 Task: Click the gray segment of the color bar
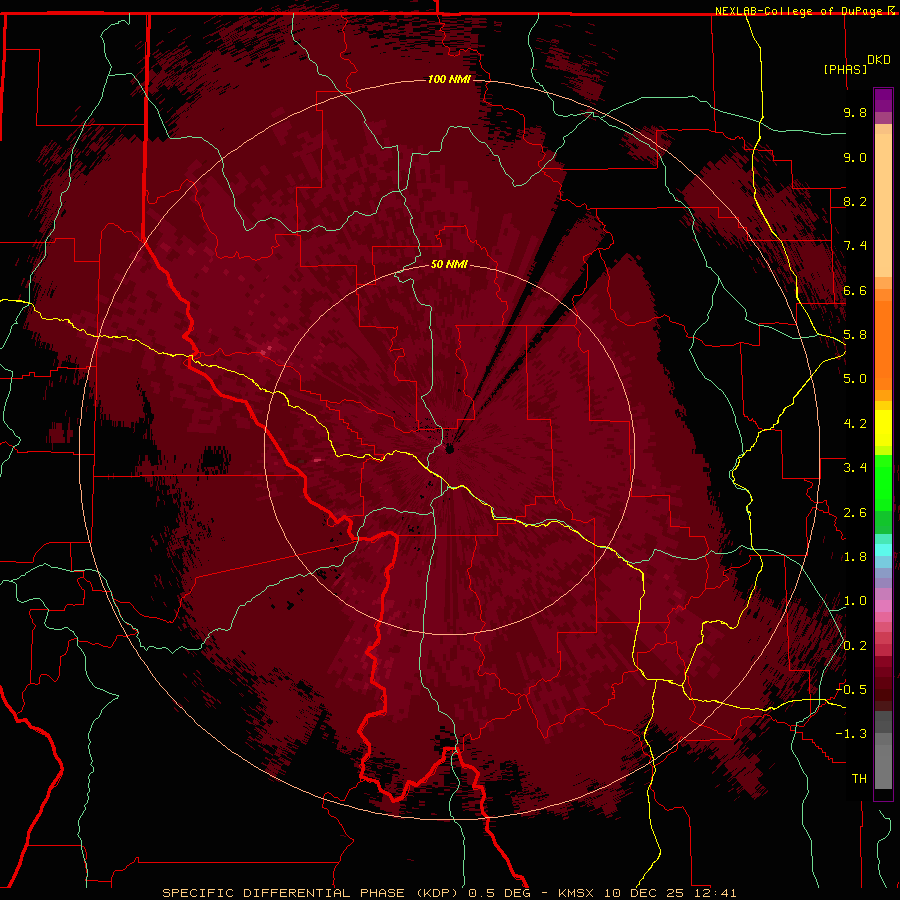(883, 752)
